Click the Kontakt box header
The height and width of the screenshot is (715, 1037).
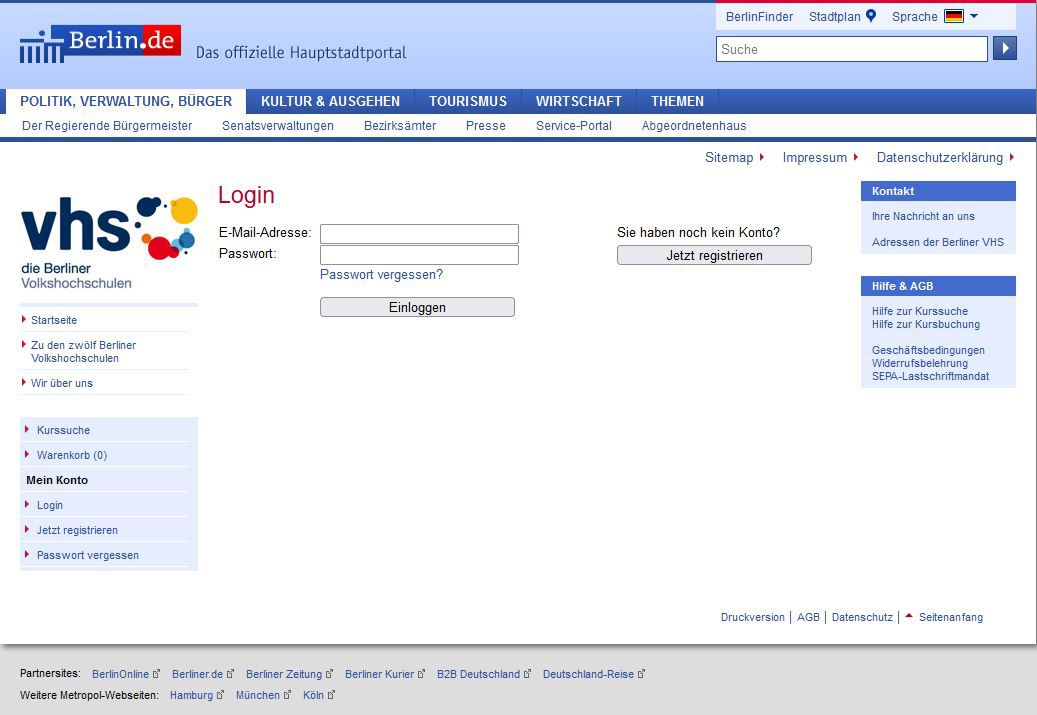pyautogui.click(x=938, y=191)
